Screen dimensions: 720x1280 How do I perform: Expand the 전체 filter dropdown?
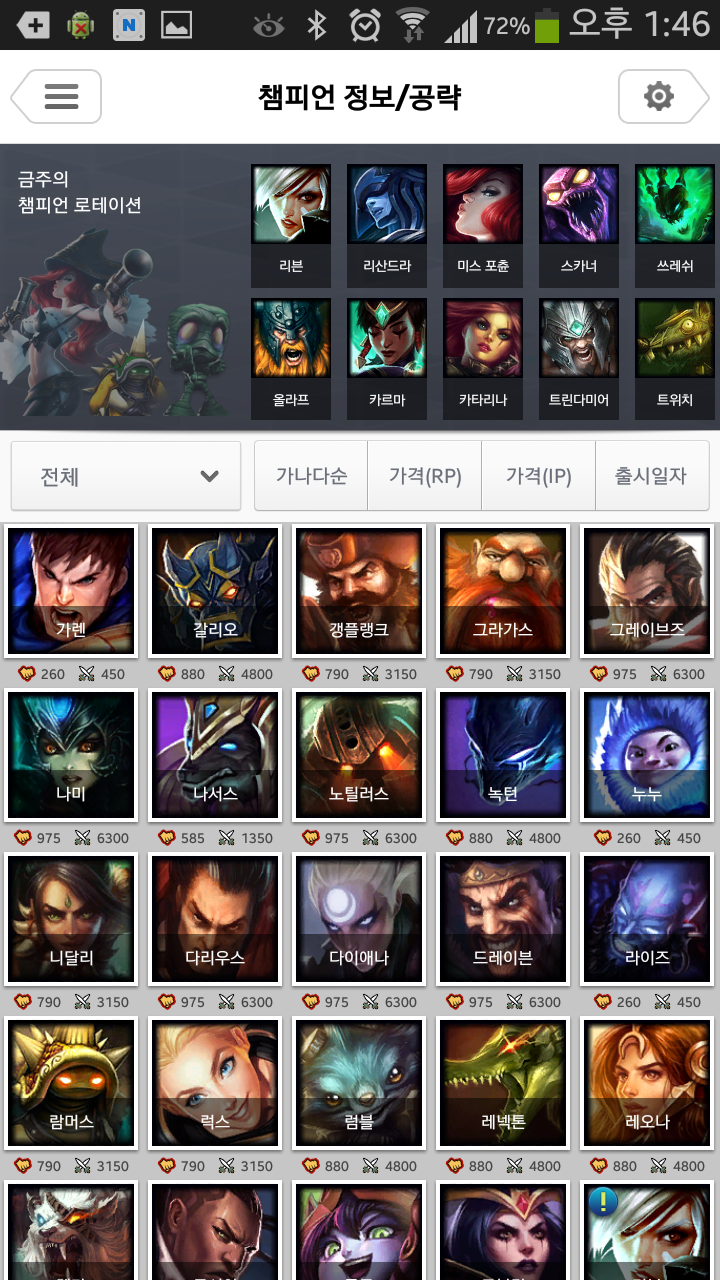126,476
